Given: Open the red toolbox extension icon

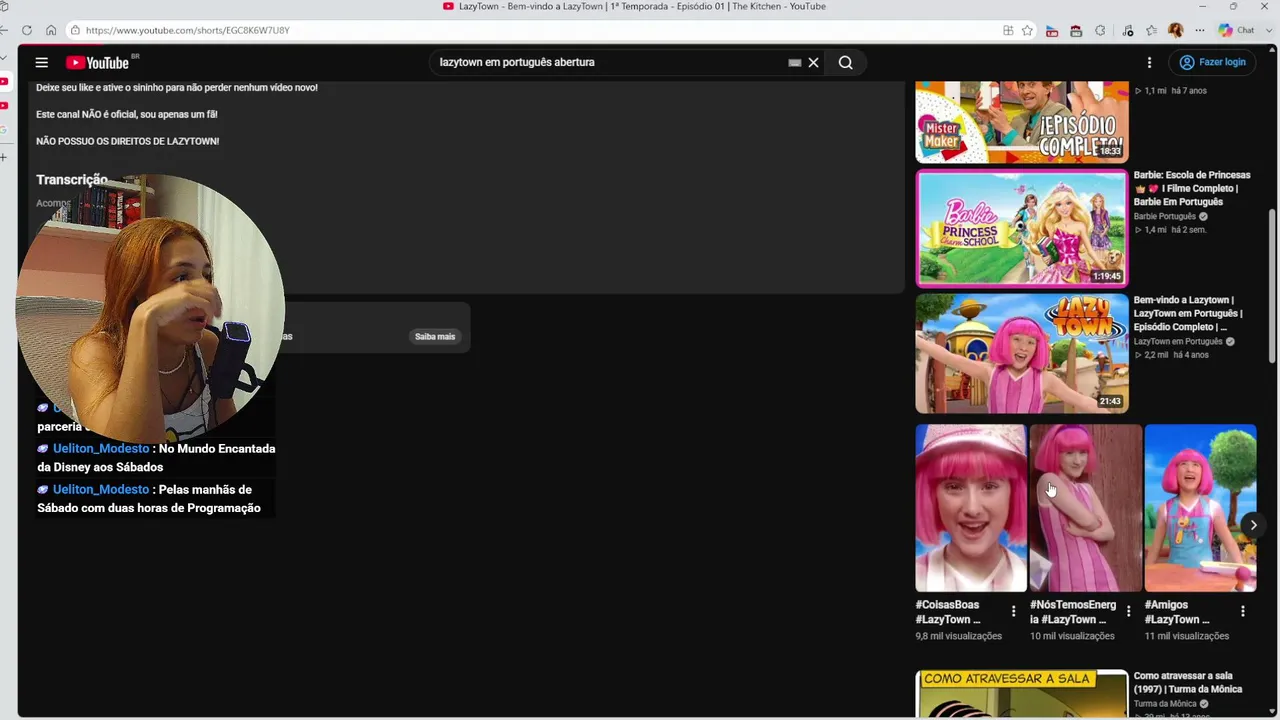Looking at the screenshot, I should (x=1076, y=30).
